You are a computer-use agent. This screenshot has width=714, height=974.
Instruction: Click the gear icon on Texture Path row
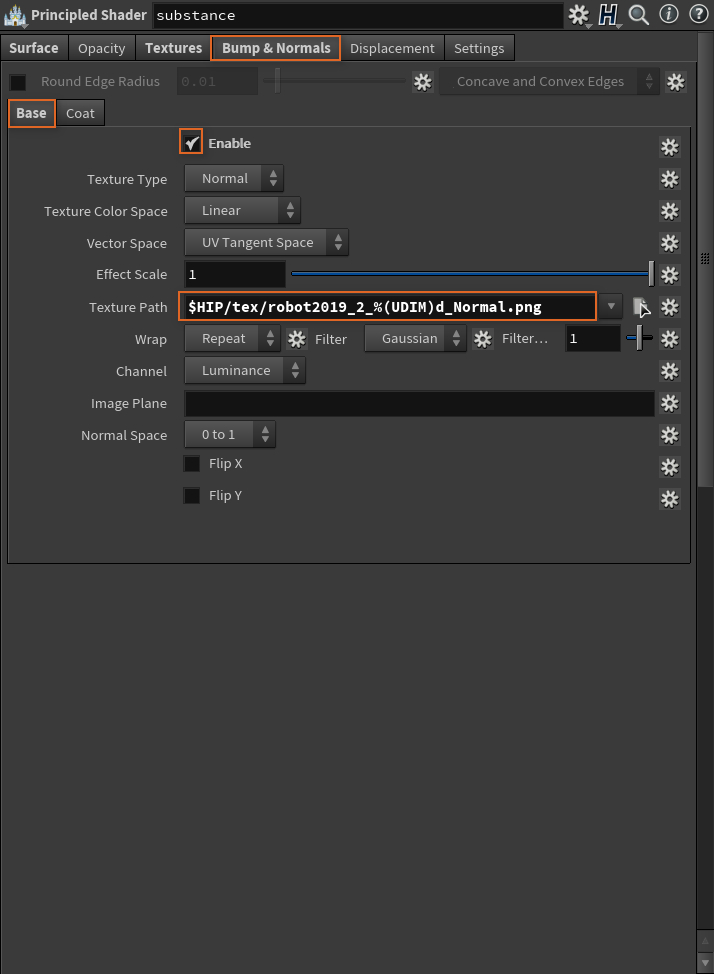click(x=669, y=307)
